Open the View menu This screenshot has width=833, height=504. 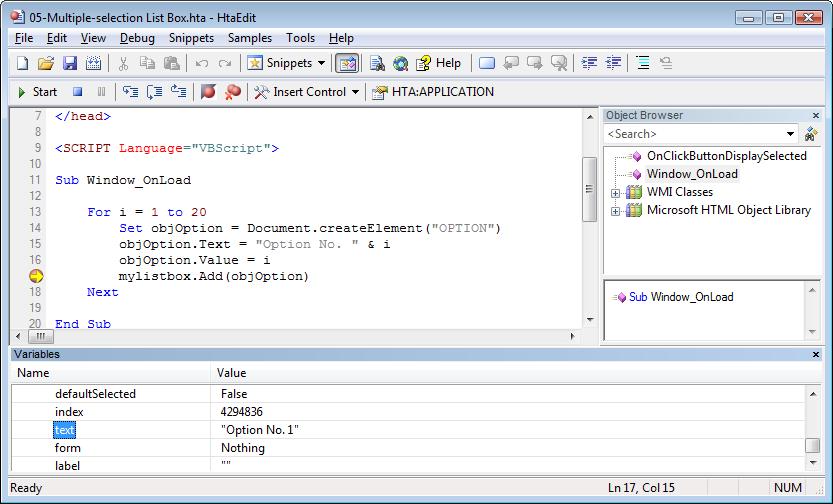(x=93, y=38)
